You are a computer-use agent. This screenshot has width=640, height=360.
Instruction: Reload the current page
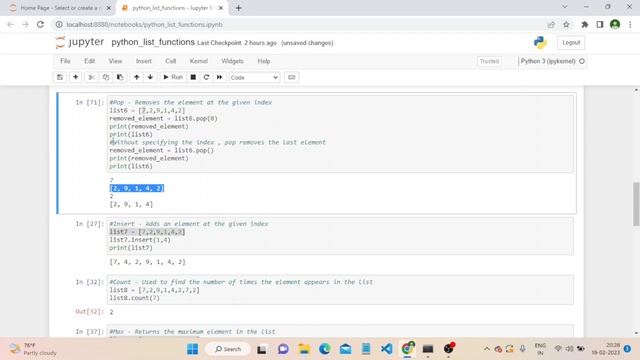click(x=40, y=24)
